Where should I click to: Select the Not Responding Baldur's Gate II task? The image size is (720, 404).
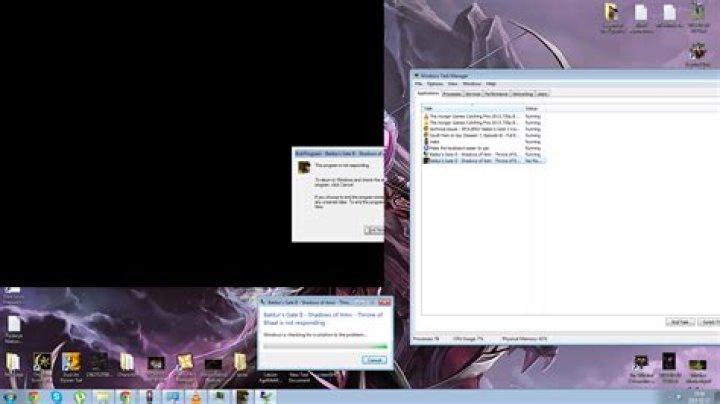[484, 161]
